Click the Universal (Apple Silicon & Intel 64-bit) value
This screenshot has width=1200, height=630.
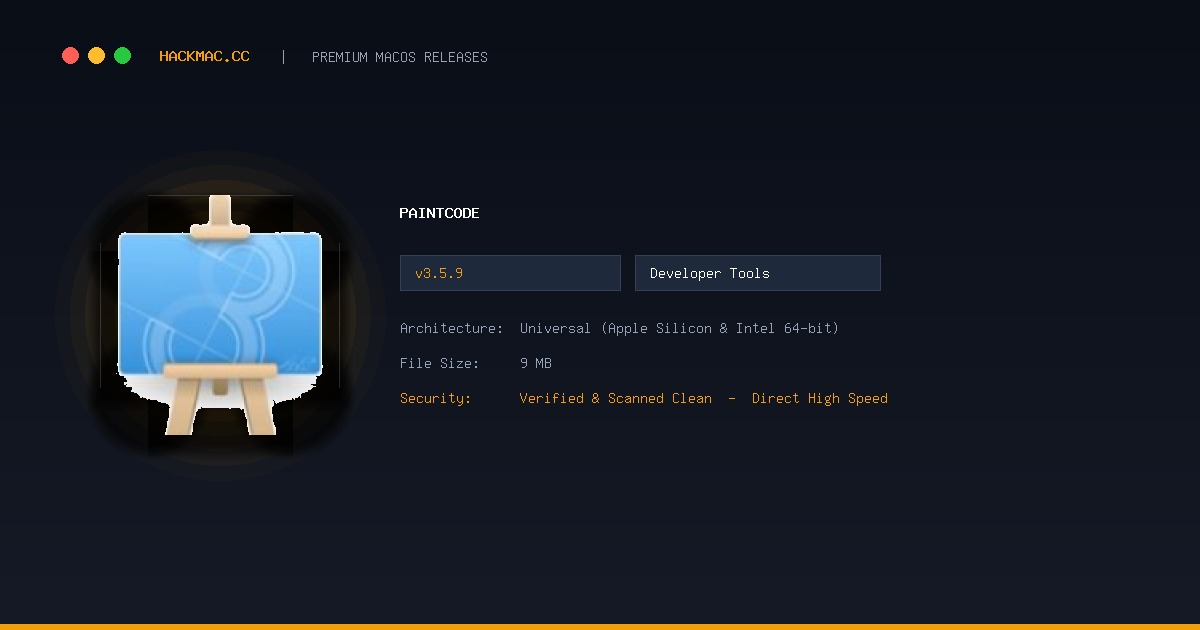(679, 328)
